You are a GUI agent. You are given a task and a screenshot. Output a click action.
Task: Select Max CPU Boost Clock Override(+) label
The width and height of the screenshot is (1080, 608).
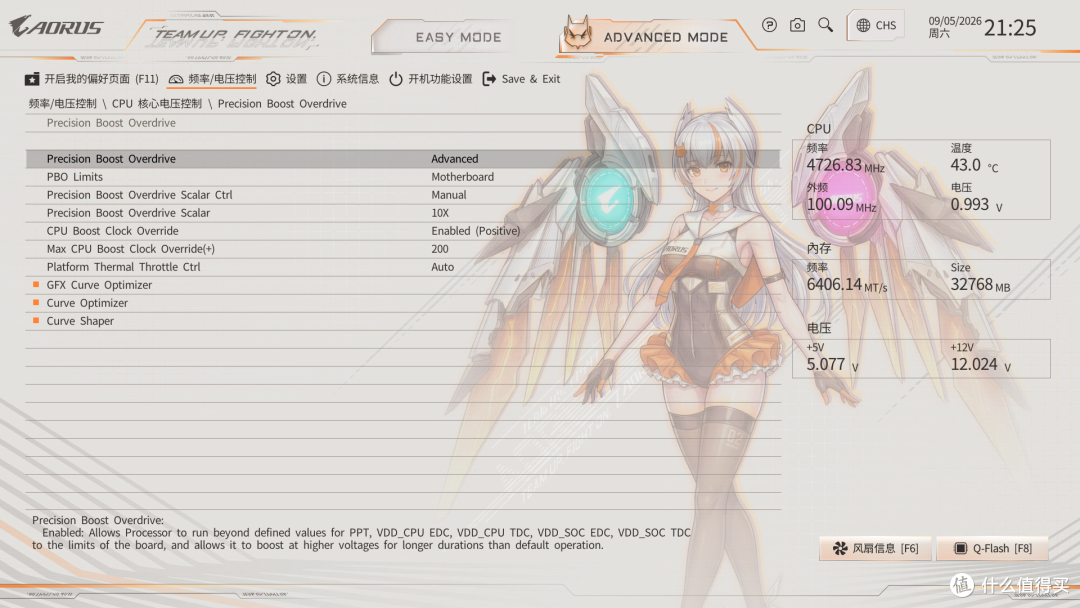coord(131,249)
